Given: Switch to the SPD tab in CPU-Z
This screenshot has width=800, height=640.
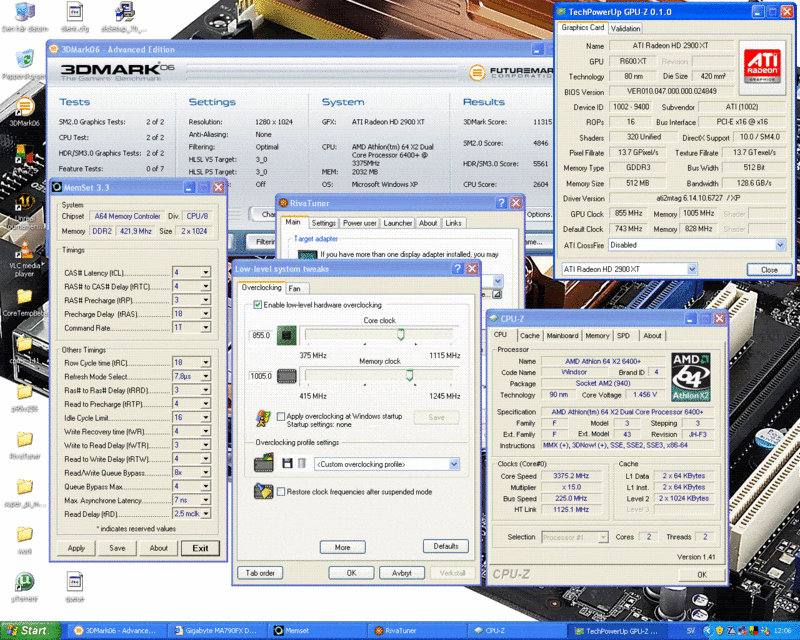Looking at the screenshot, I should [x=623, y=336].
